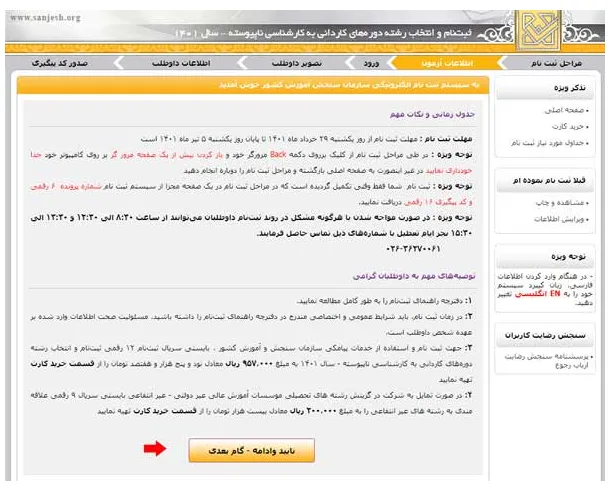Select the 'صدور کد پیگیری' step tab

60,63
